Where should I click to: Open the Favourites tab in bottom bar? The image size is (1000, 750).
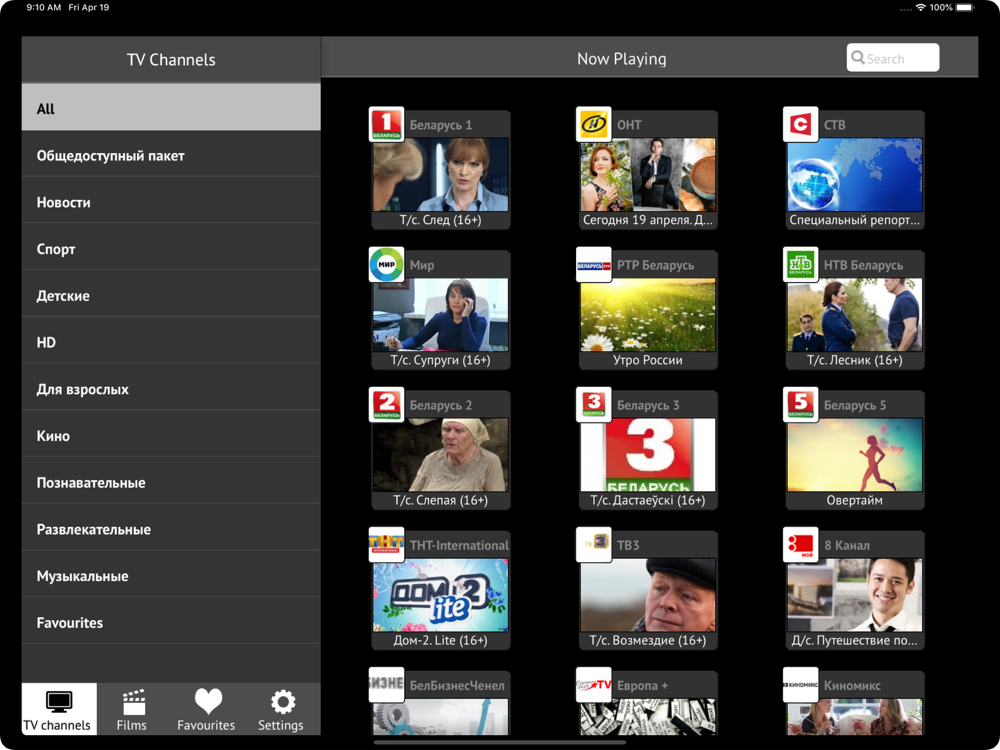tap(207, 709)
